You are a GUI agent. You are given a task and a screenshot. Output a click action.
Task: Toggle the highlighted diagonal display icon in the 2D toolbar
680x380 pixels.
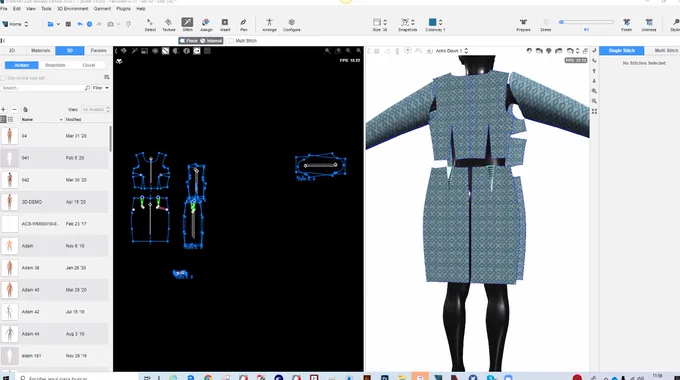165,51
